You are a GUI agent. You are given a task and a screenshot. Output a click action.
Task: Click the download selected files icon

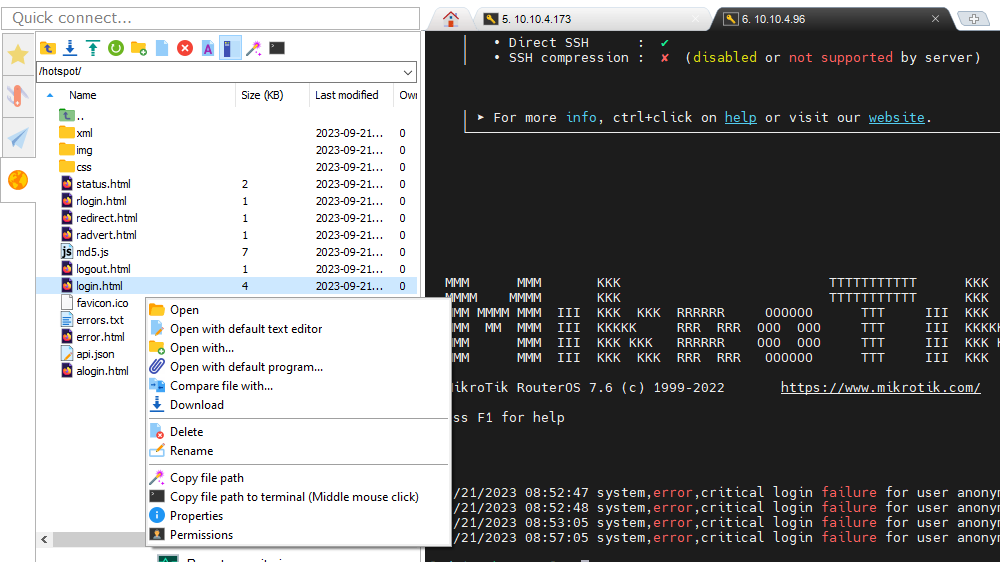pos(70,48)
